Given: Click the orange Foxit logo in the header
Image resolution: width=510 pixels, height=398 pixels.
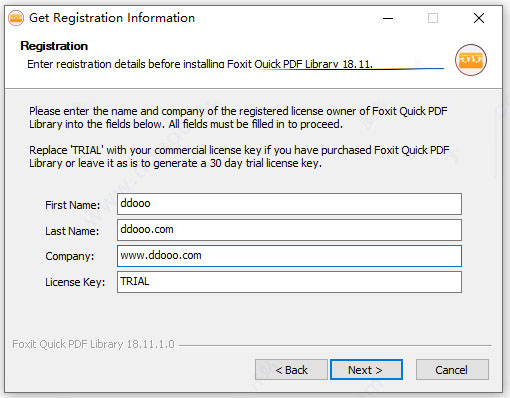Looking at the screenshot, I should click(x=471, y=60).
